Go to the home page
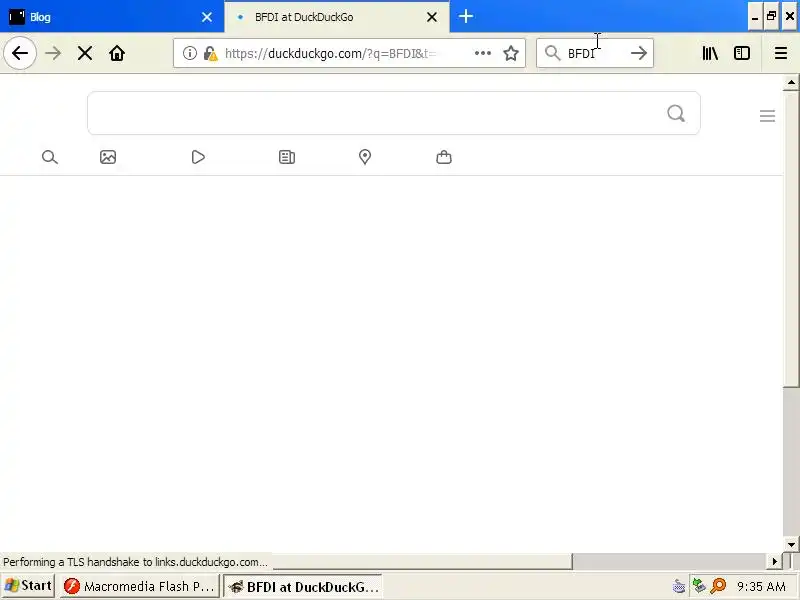This screenshot has width=800, height=600. [x=117, y=53]
